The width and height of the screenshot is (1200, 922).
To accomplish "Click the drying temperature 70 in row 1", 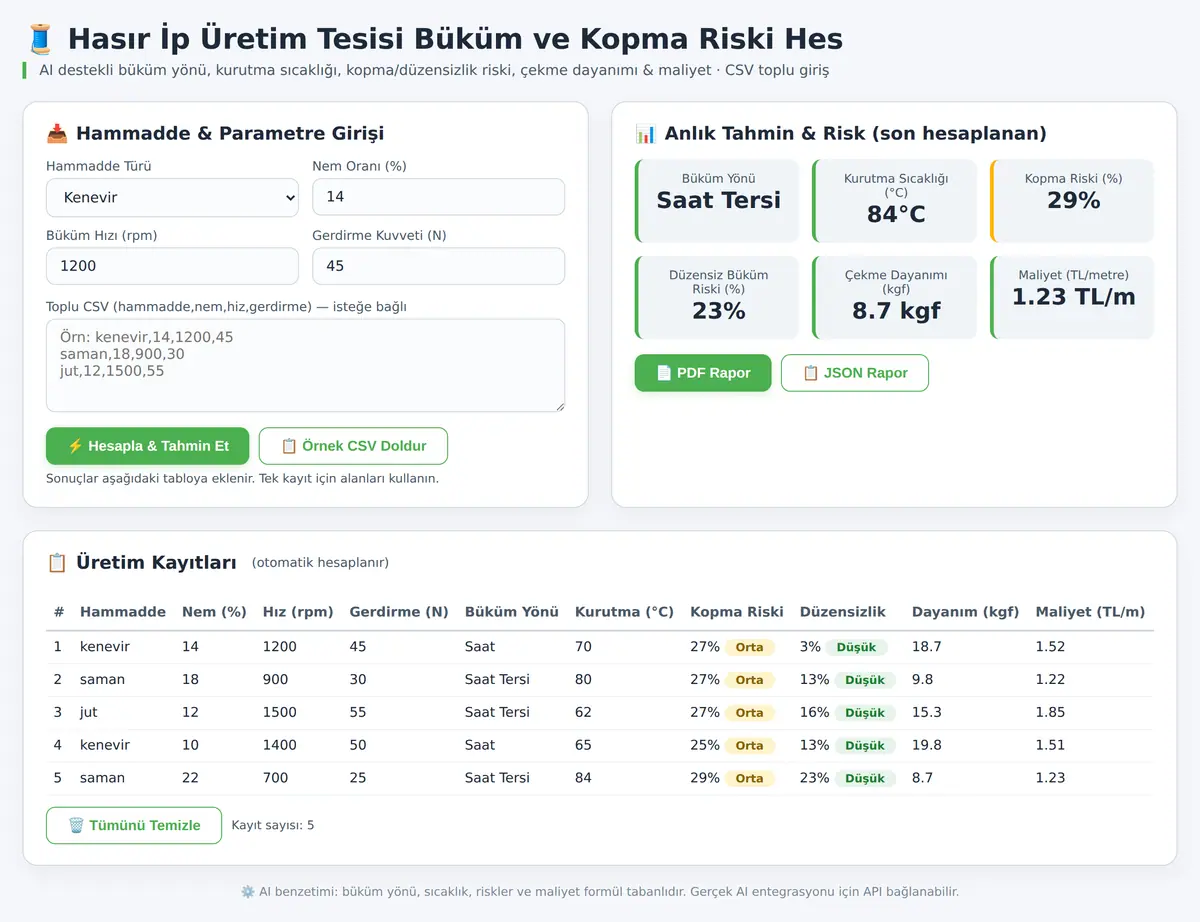I will (583, 647).
